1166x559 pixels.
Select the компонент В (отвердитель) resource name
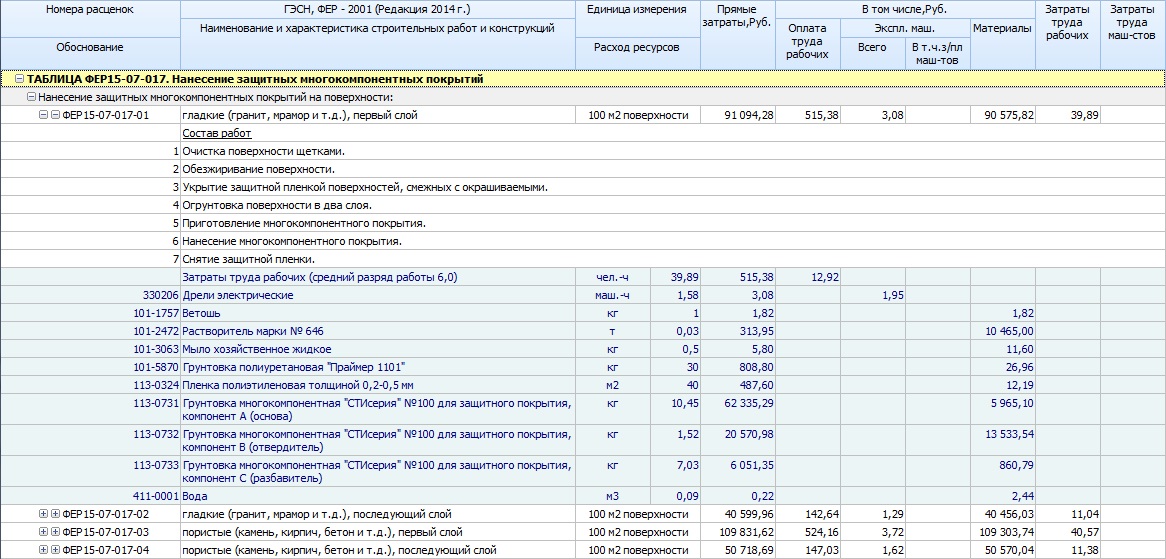(x=378, y=440)
